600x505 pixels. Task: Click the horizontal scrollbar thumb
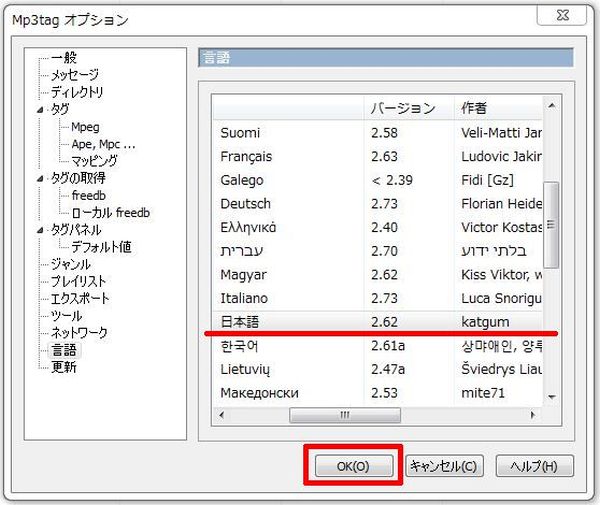coord(345,415)
